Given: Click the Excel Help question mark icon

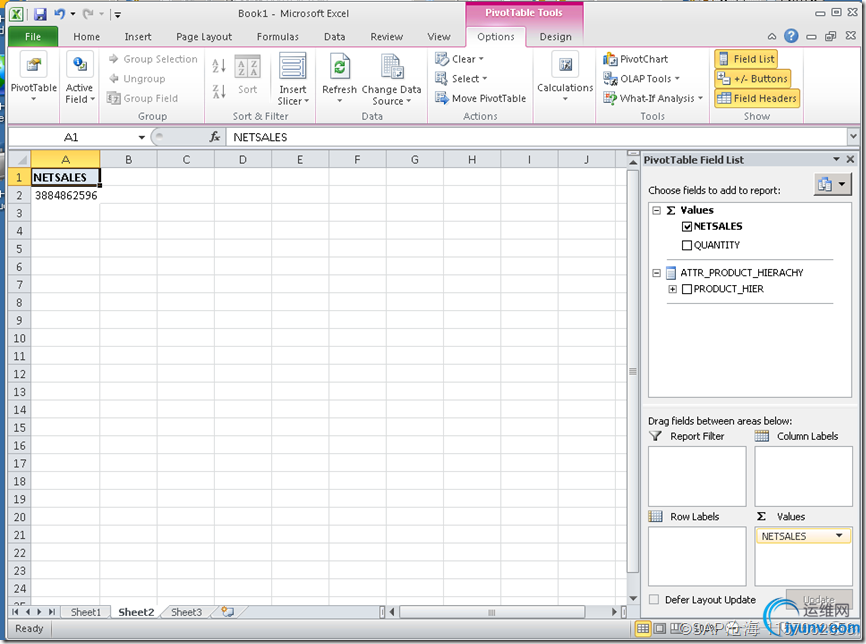Looking at the screenshot, I should click(791, 36).
